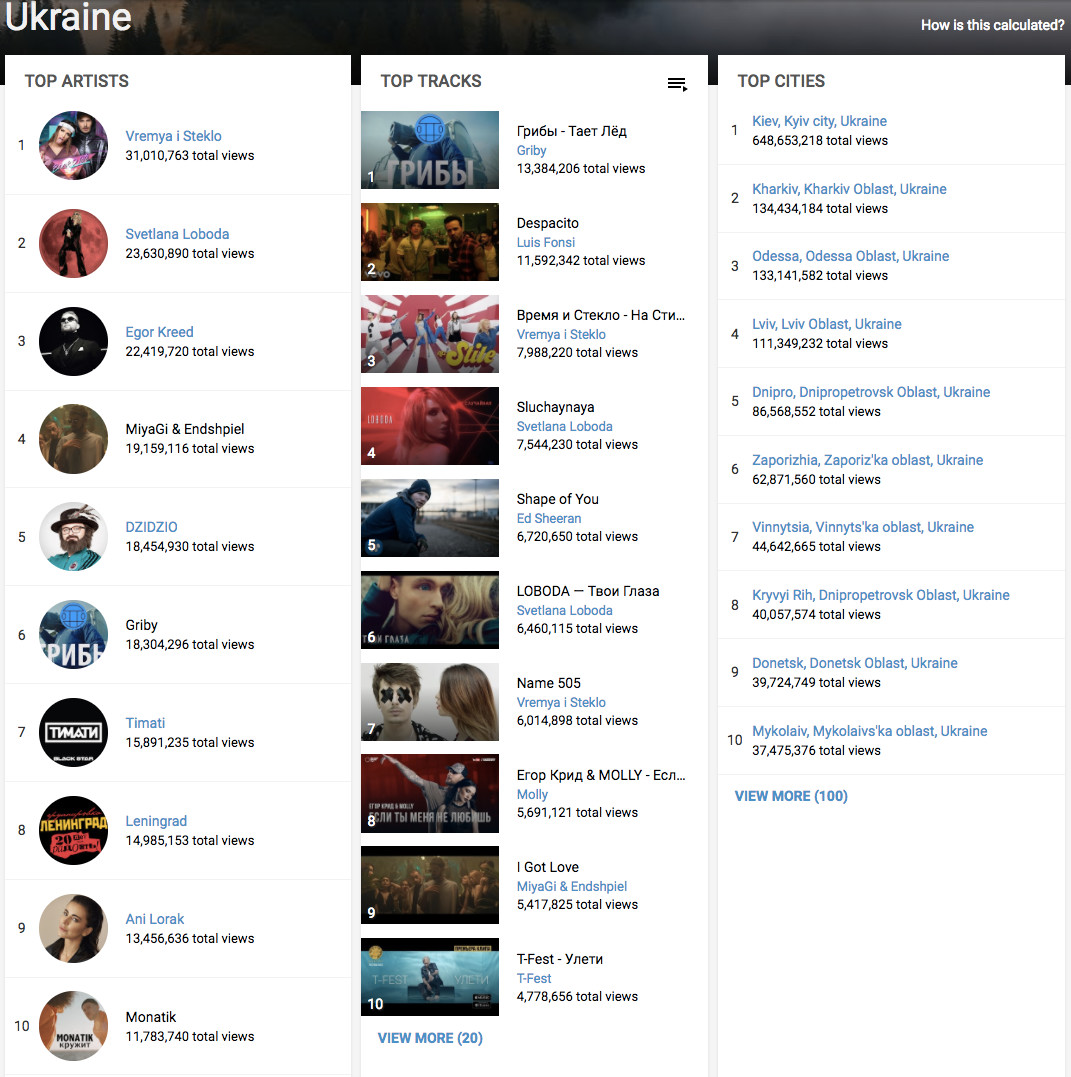The width and height of the screenshot is (1071, 1077).
Task: Click MiyaGi & Endshpiel name in Top Artists
Action: point(184,429)
